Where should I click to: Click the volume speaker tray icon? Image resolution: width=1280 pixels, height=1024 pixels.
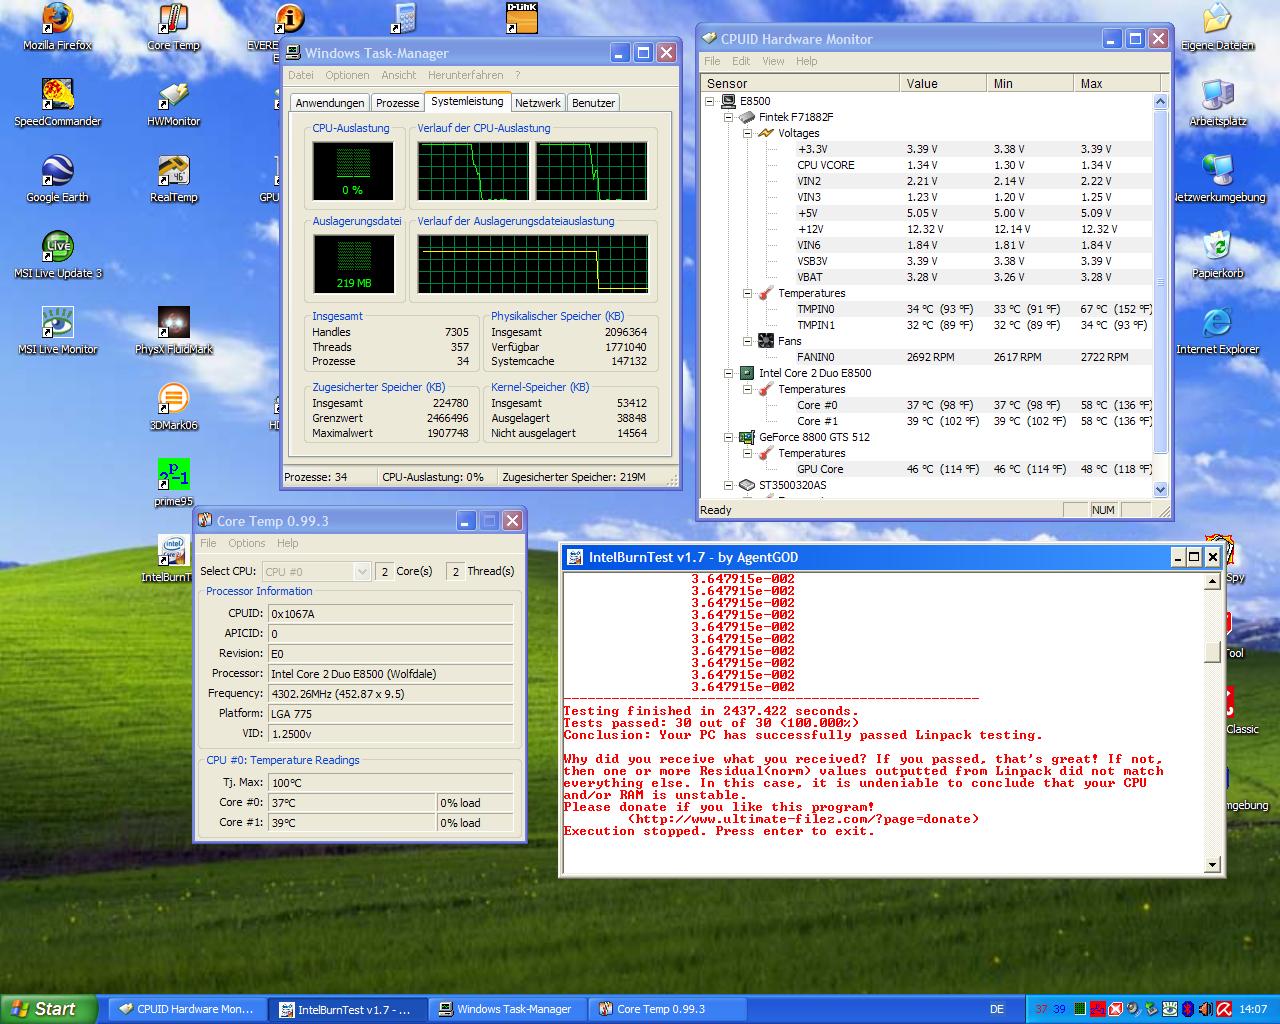tap(1206, 1009)
